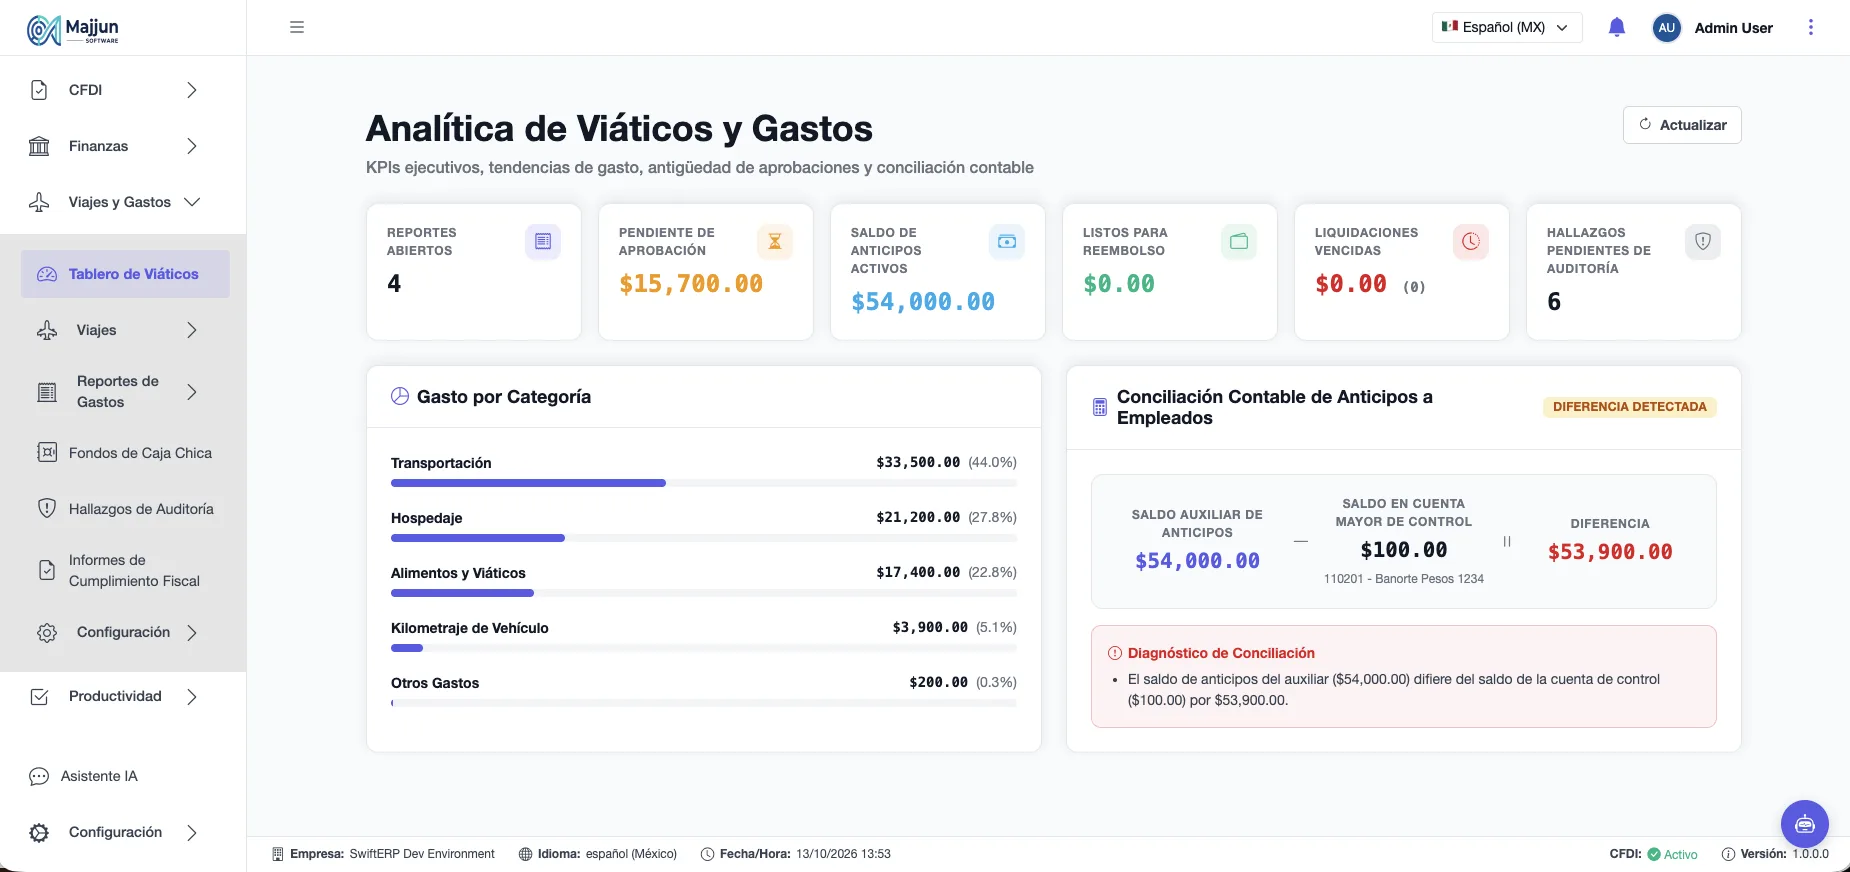Click the hourglass icon on Pendiente de Aprobación

pyautogui.click(x=775, y=241)
